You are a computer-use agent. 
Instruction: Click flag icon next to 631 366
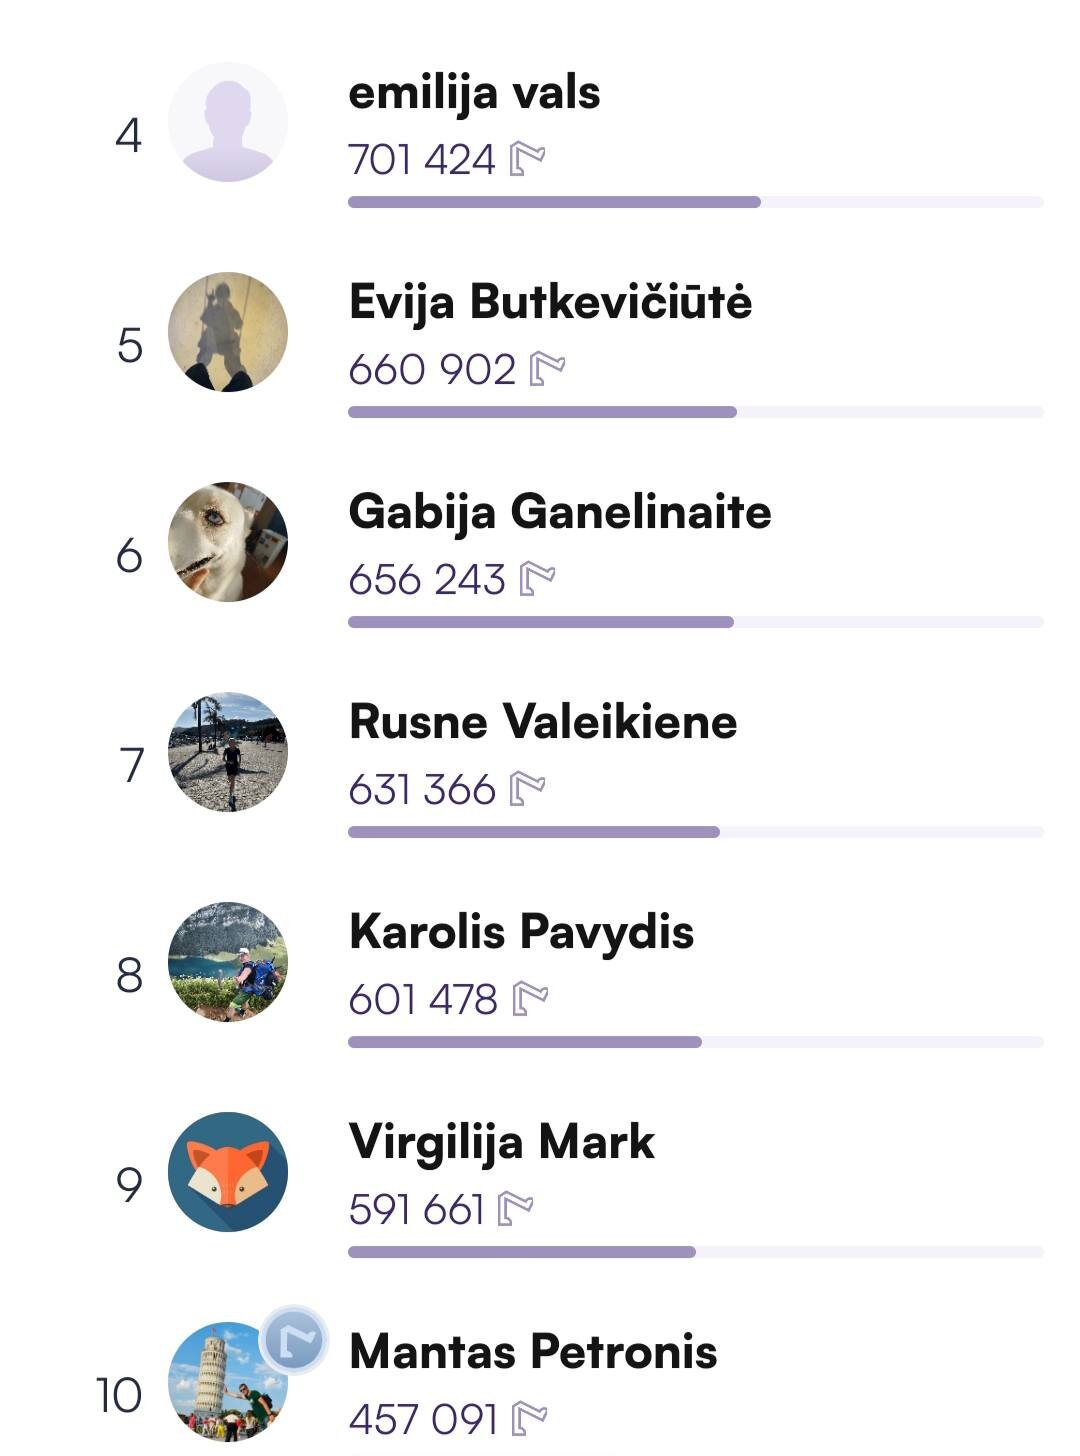527,789
